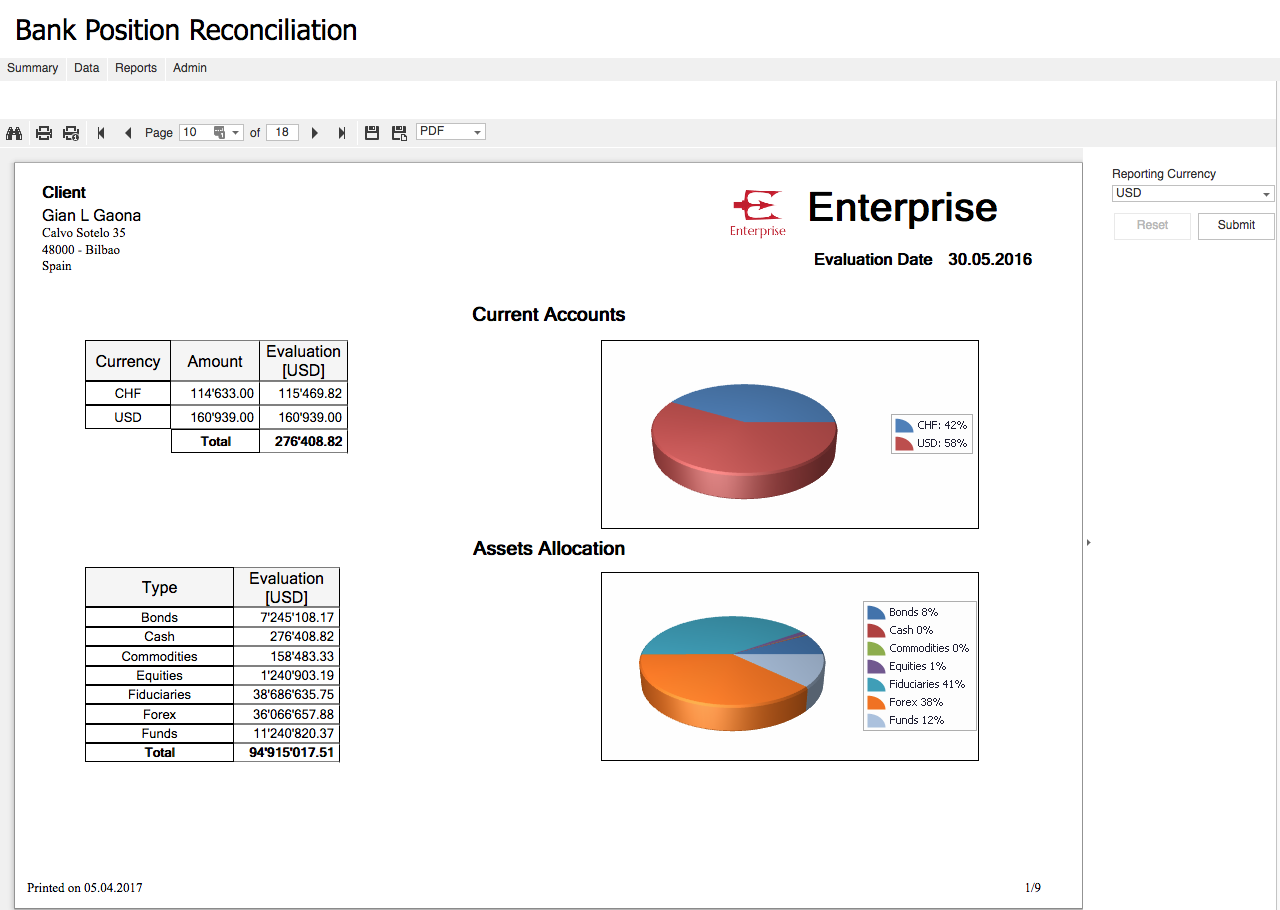Go to the previous page
Viewport: 1280px width, 910px height.
127,133
